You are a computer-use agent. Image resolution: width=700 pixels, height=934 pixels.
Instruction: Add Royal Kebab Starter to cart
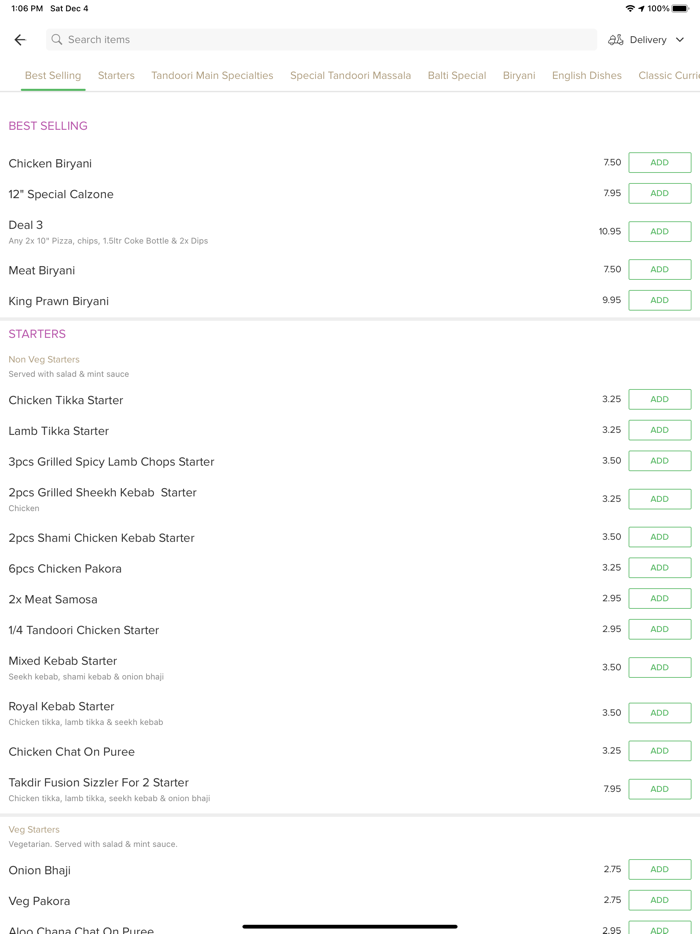pyautogui.click(x=659, y=712)
